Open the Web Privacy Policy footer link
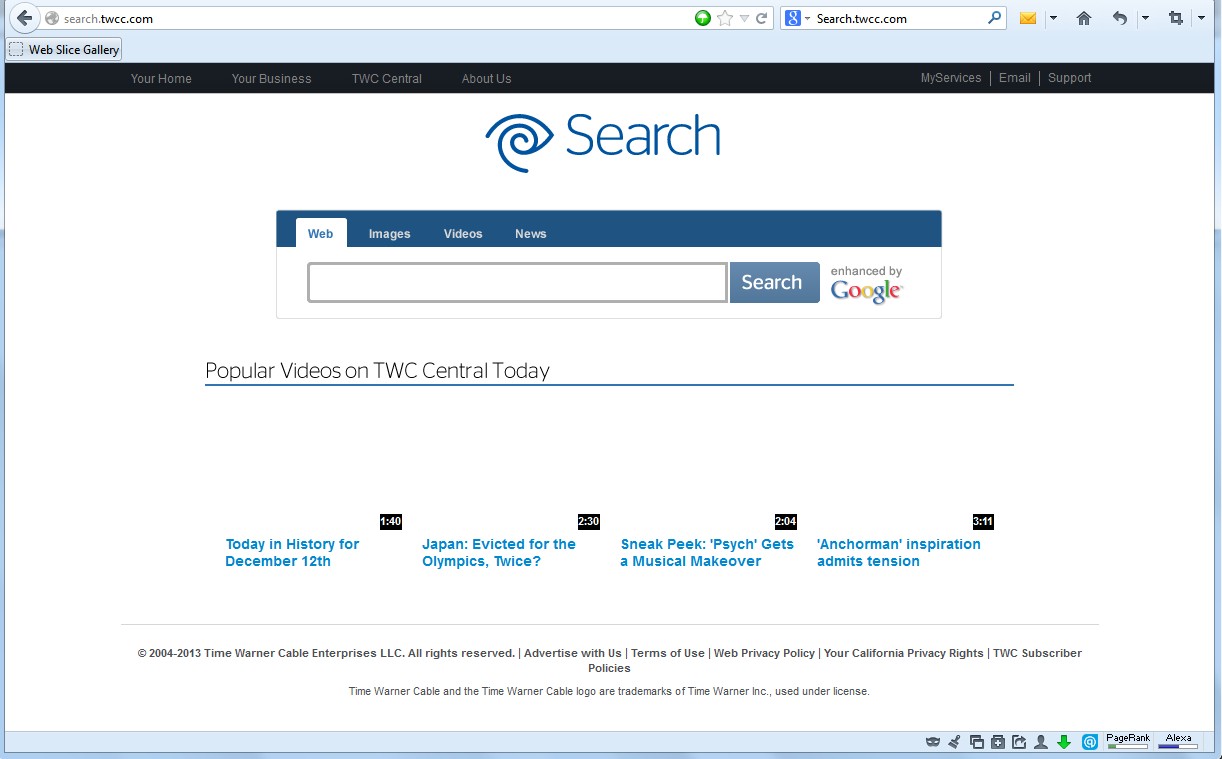1222x759 pixels. tap(764, 653)
